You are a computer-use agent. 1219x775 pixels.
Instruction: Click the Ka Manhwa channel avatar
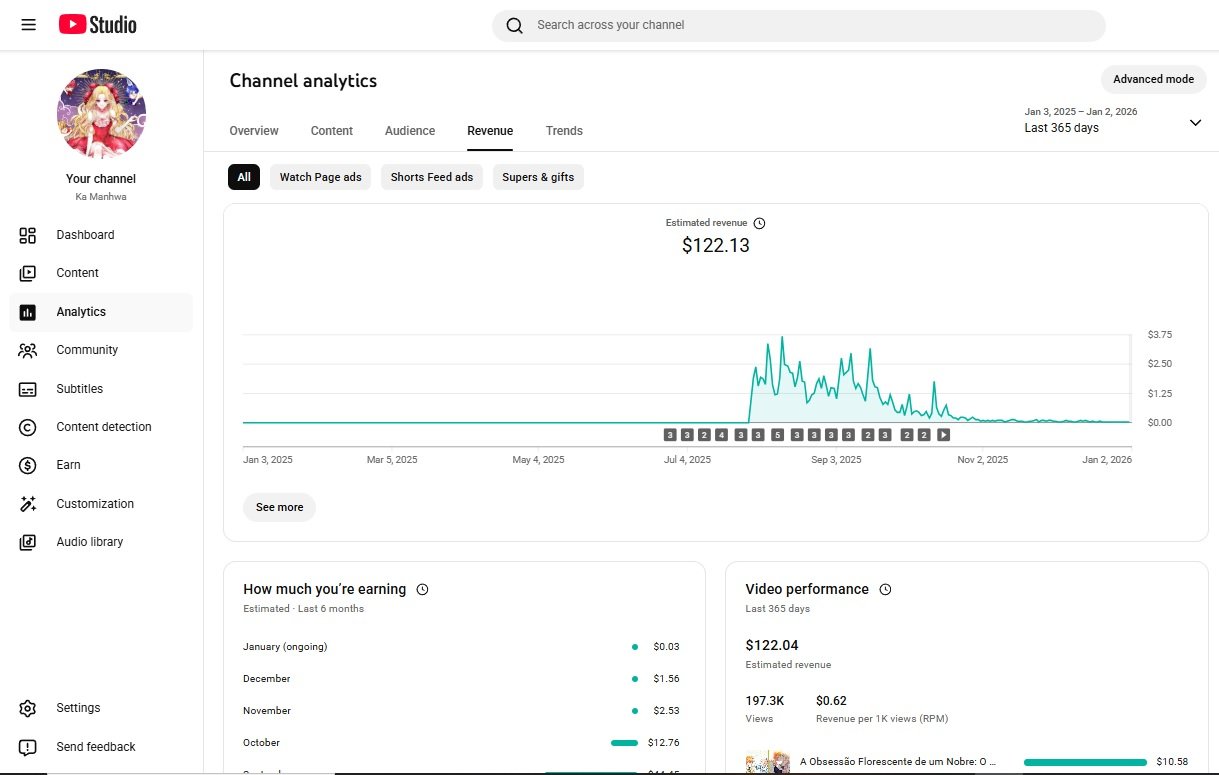click(x=101, y=114)
